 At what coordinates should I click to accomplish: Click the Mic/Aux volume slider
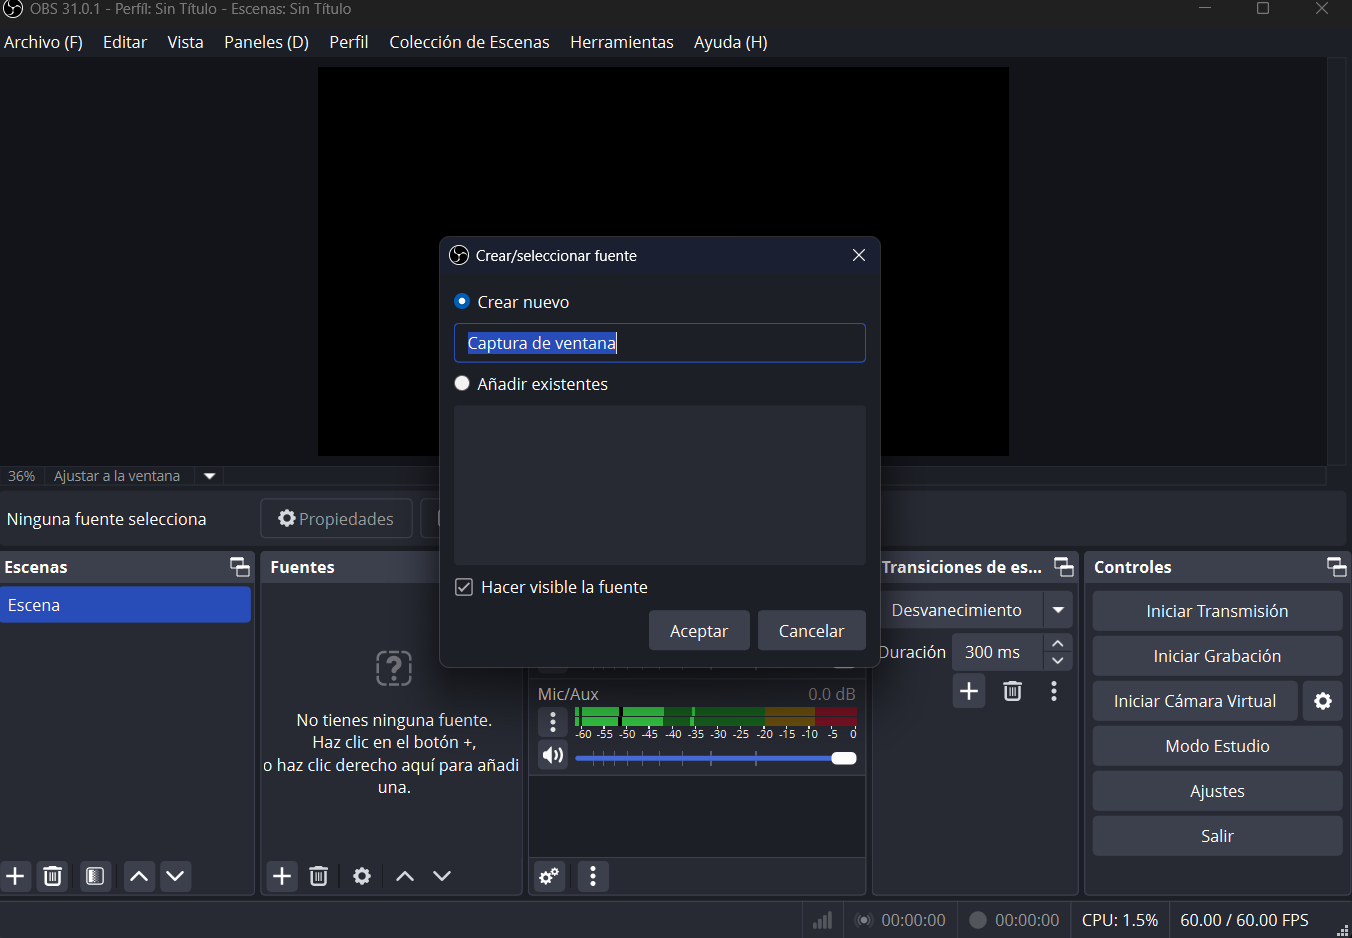point(715,758)
